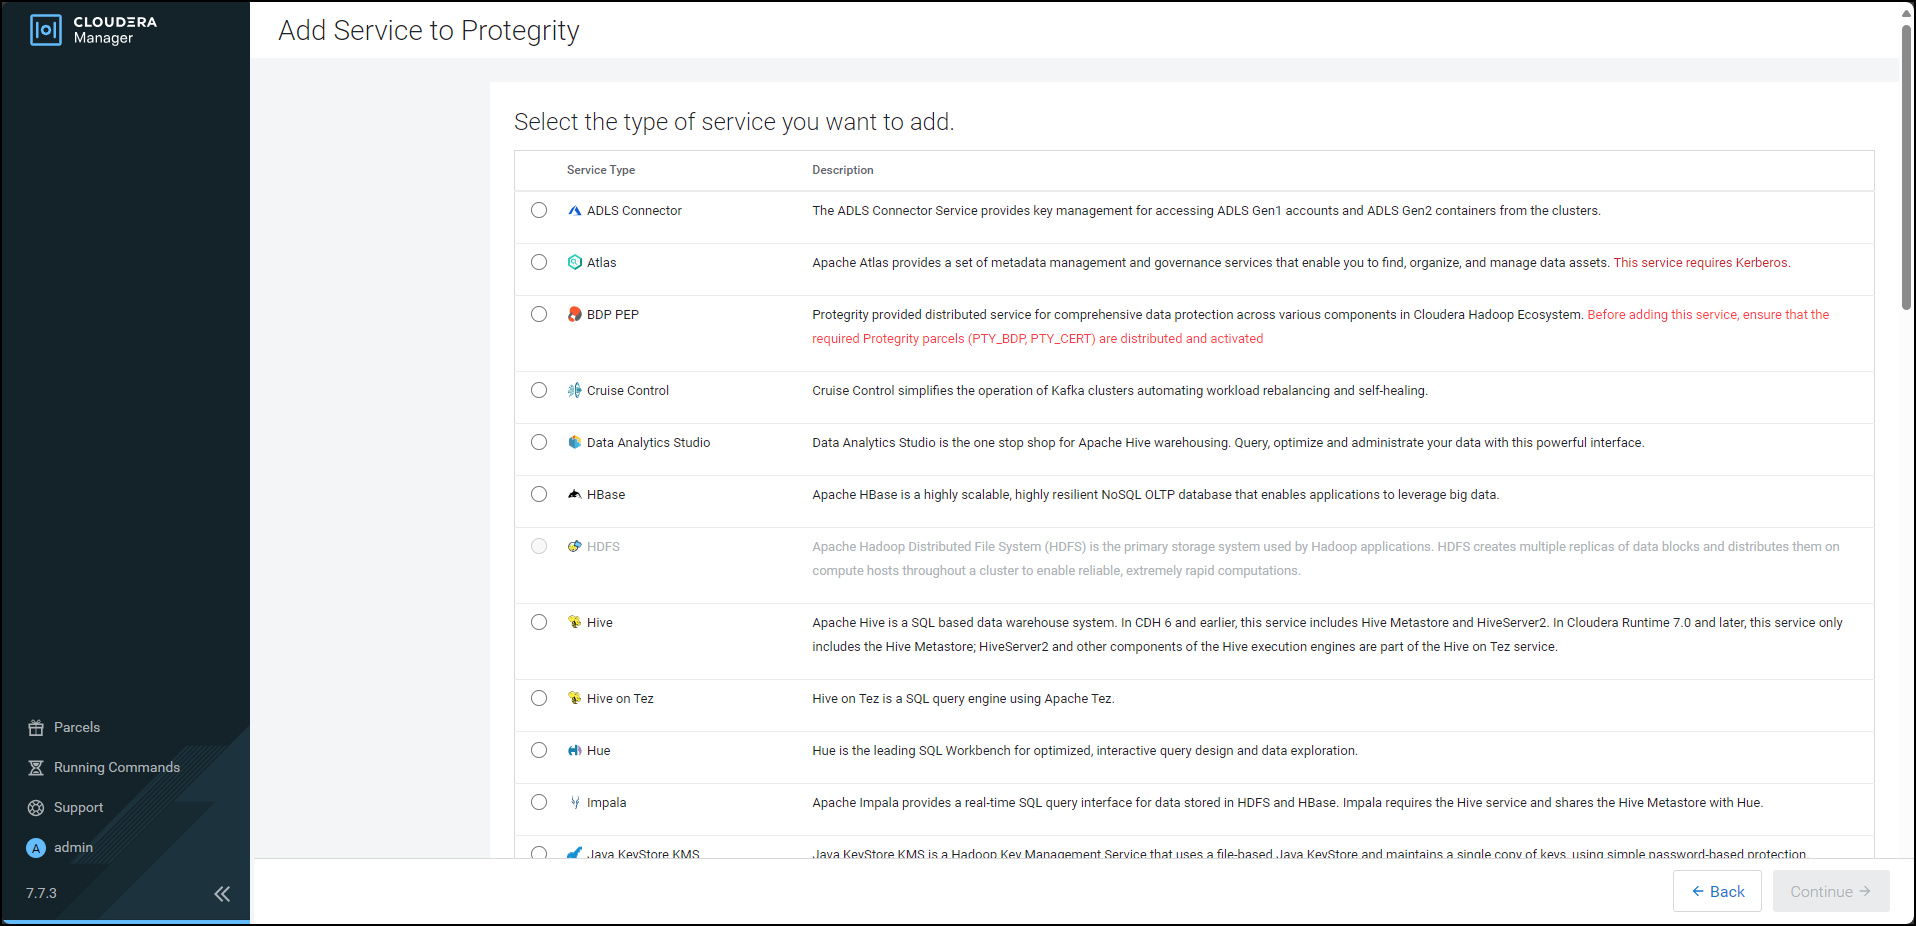Open Parcels in the sidebar
Viewport: 1916px width, 926px height.
(77, 728)
